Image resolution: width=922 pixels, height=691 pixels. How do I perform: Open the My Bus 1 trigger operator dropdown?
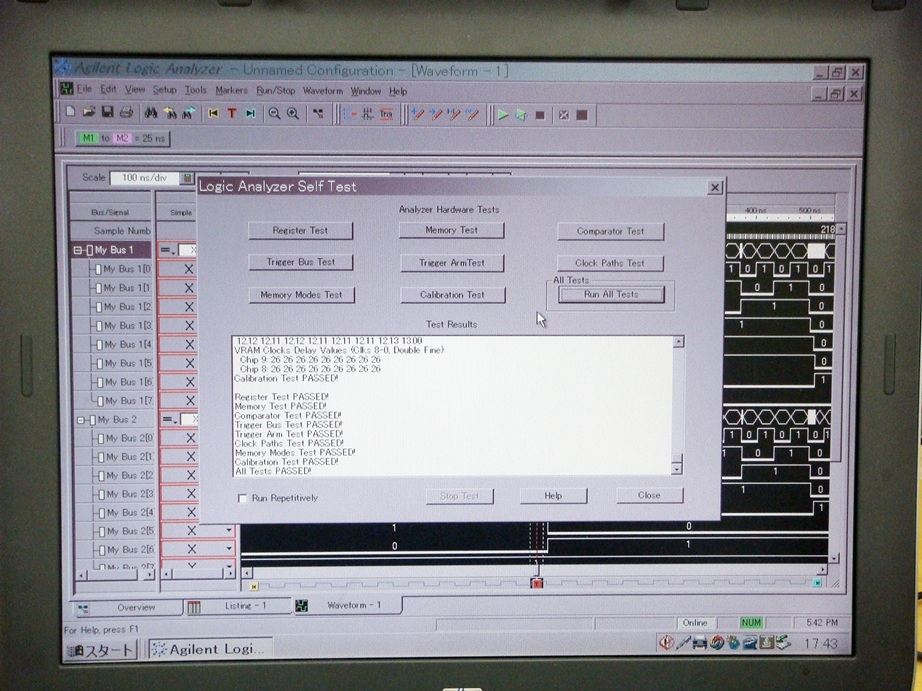click(168, 250)
